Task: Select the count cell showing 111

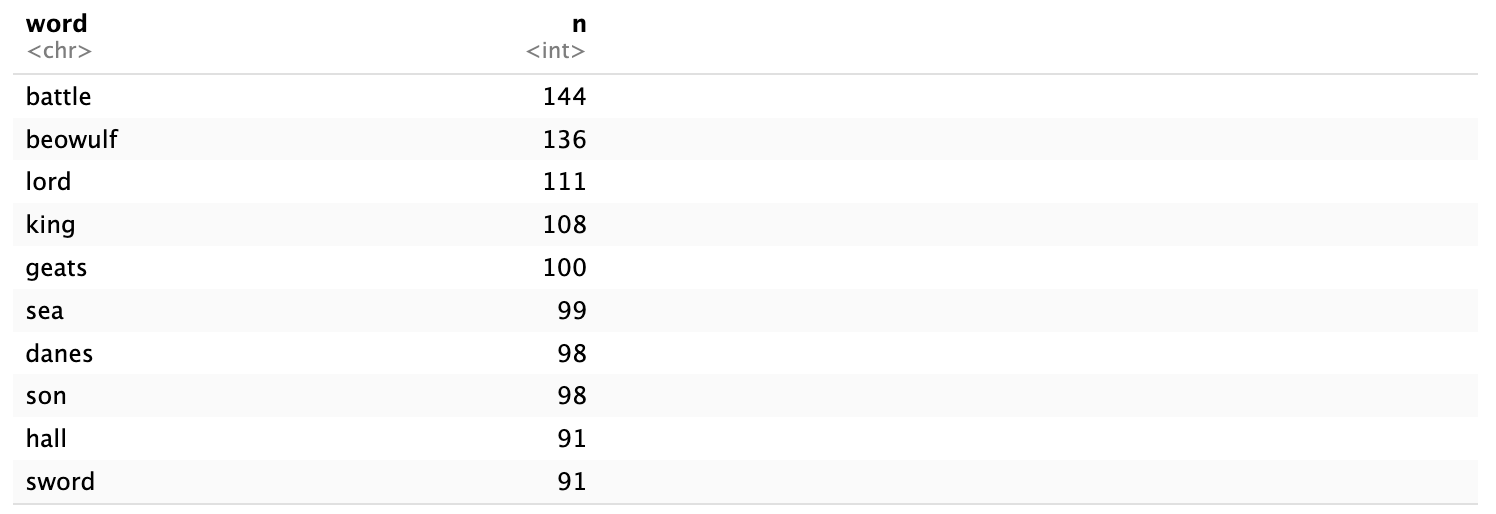Action: (x=564, y=182)
